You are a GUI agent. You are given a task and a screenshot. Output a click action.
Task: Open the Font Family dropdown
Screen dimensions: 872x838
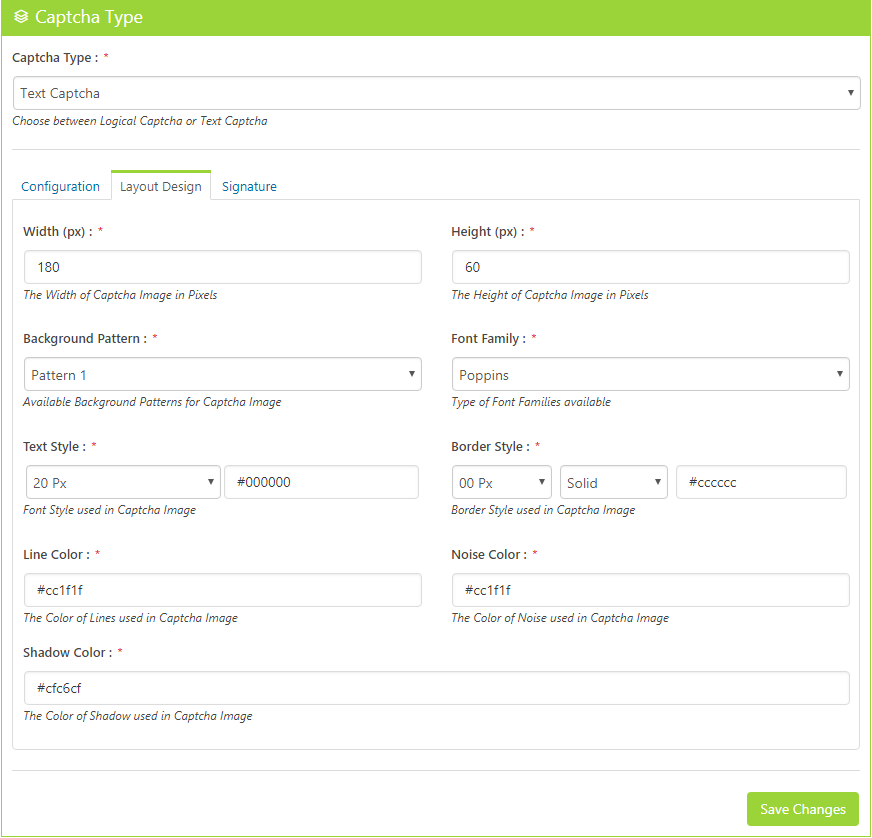(x=650, y=375)
